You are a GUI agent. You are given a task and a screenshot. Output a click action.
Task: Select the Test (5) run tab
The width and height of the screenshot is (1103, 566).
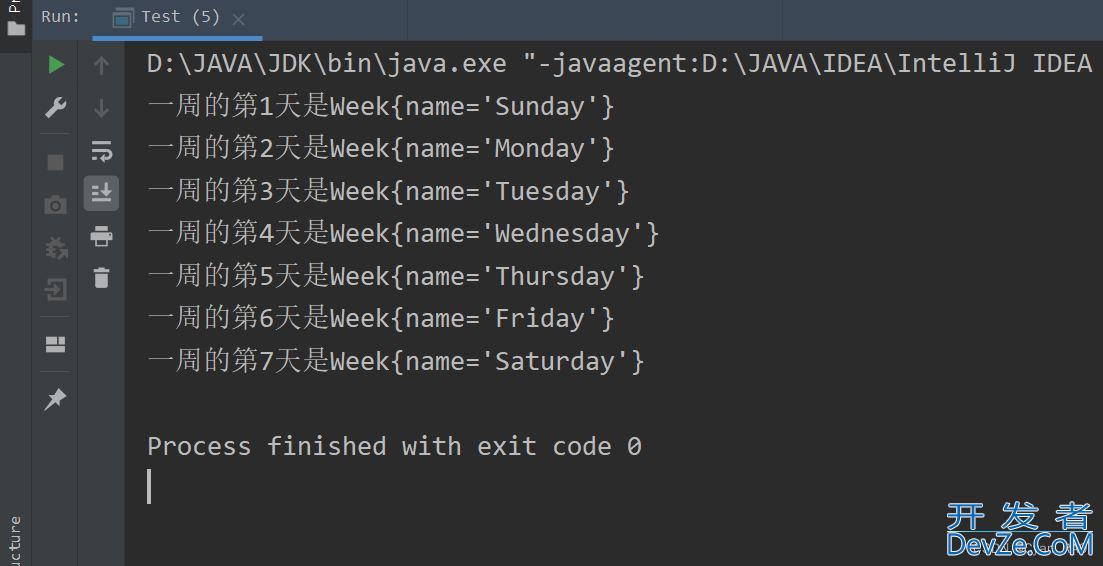pyautogui.click(x=167, y=17)
